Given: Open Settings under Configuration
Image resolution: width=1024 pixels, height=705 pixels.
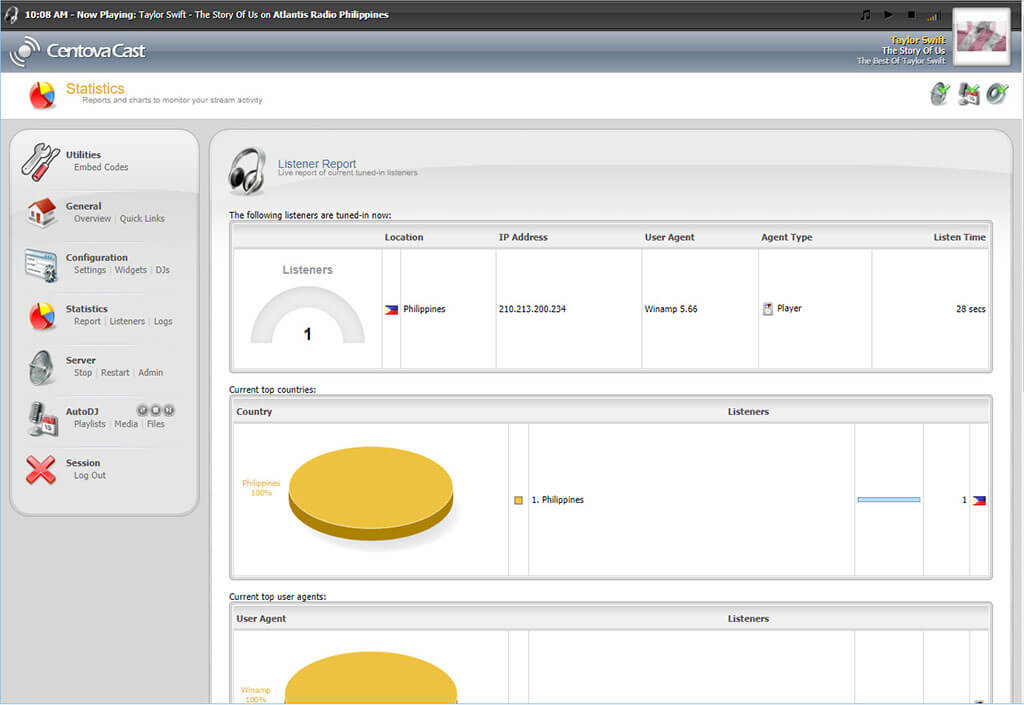Looking at the screenshot, I should tap(90, 270).
